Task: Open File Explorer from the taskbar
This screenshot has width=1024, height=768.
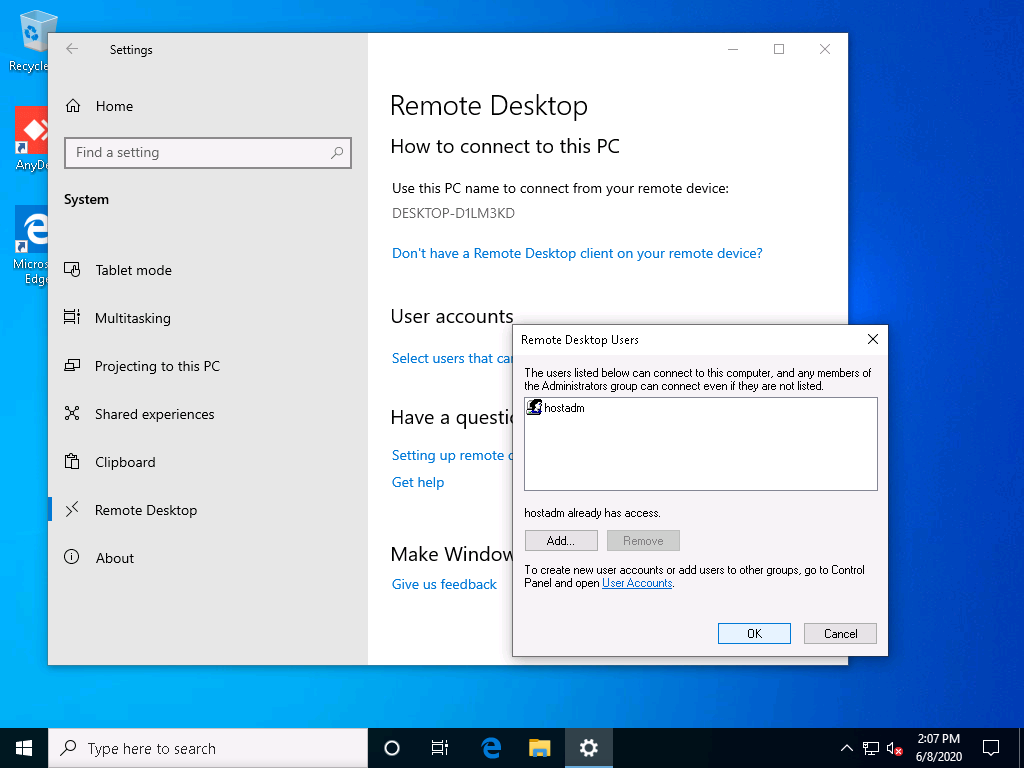Action: point(540,748)
